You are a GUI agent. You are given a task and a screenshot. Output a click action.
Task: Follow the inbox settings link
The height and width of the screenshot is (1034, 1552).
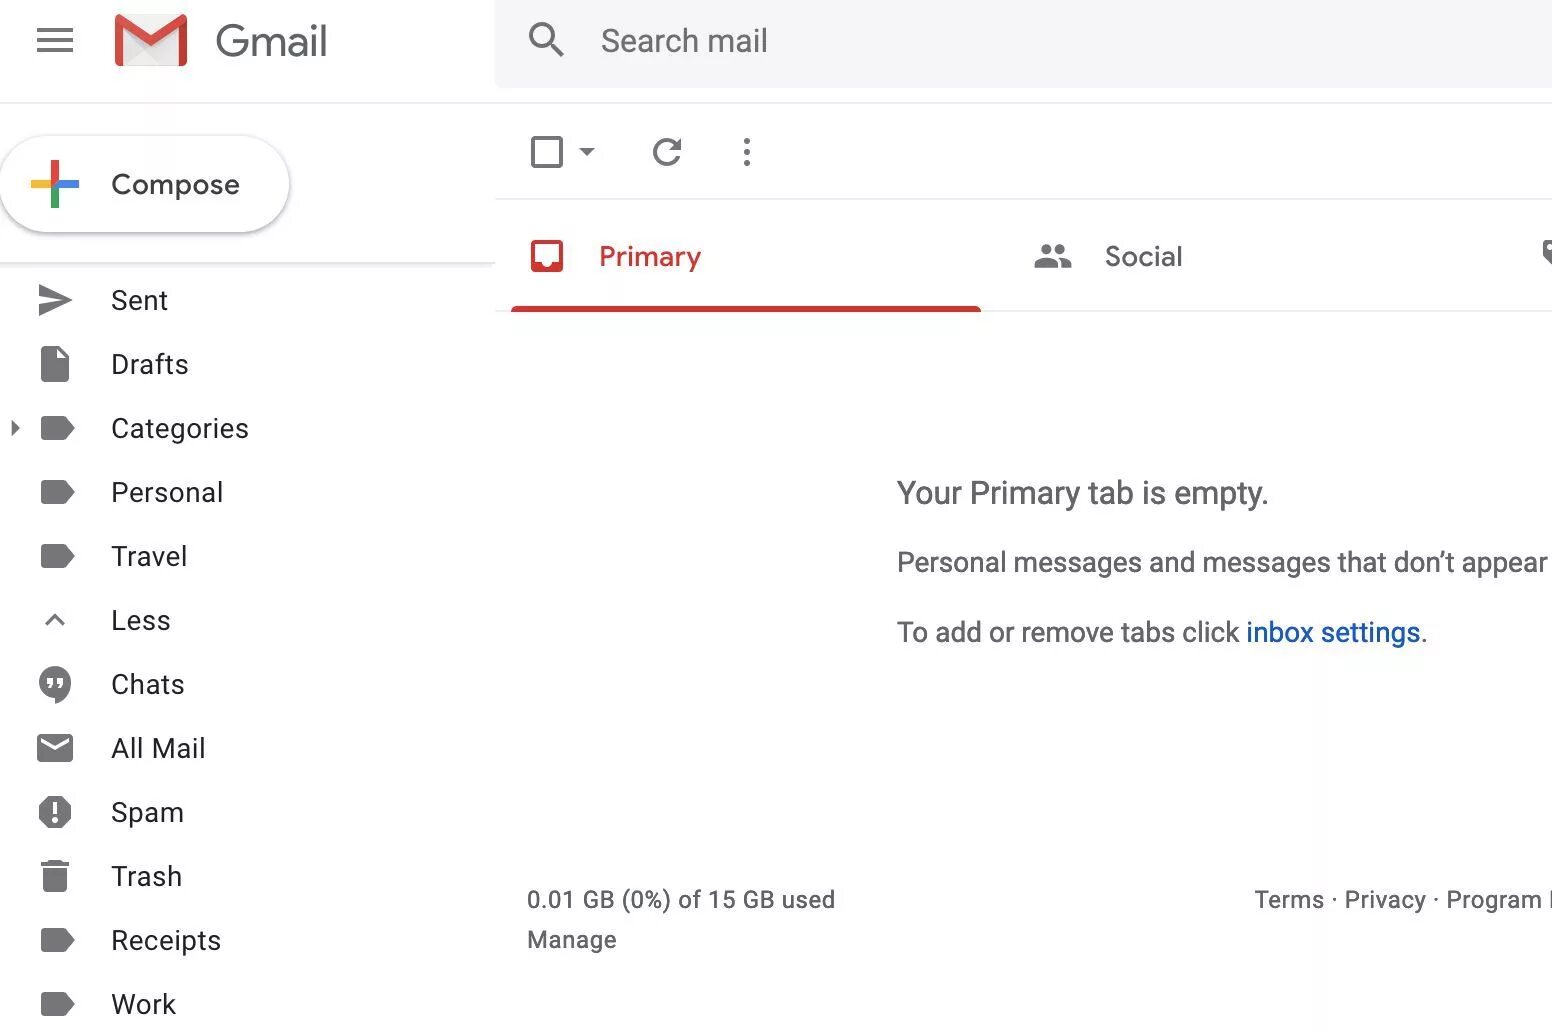click(x=1332, y=633)
